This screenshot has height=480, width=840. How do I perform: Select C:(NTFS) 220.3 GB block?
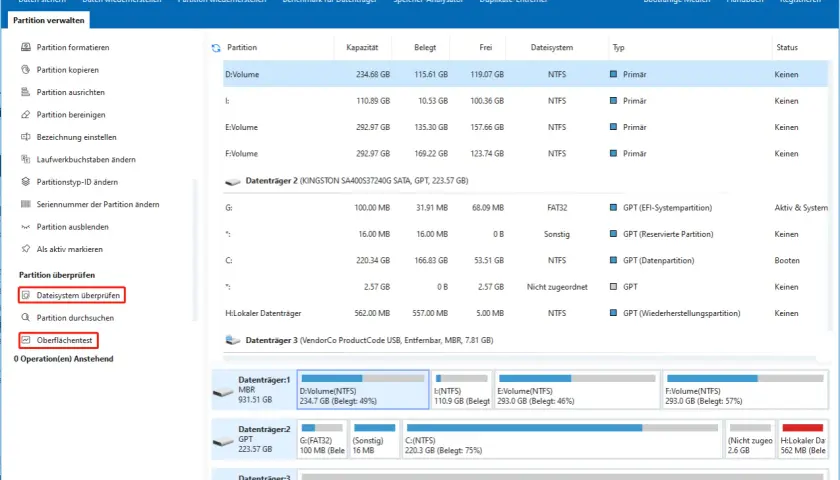pos(562,439)
